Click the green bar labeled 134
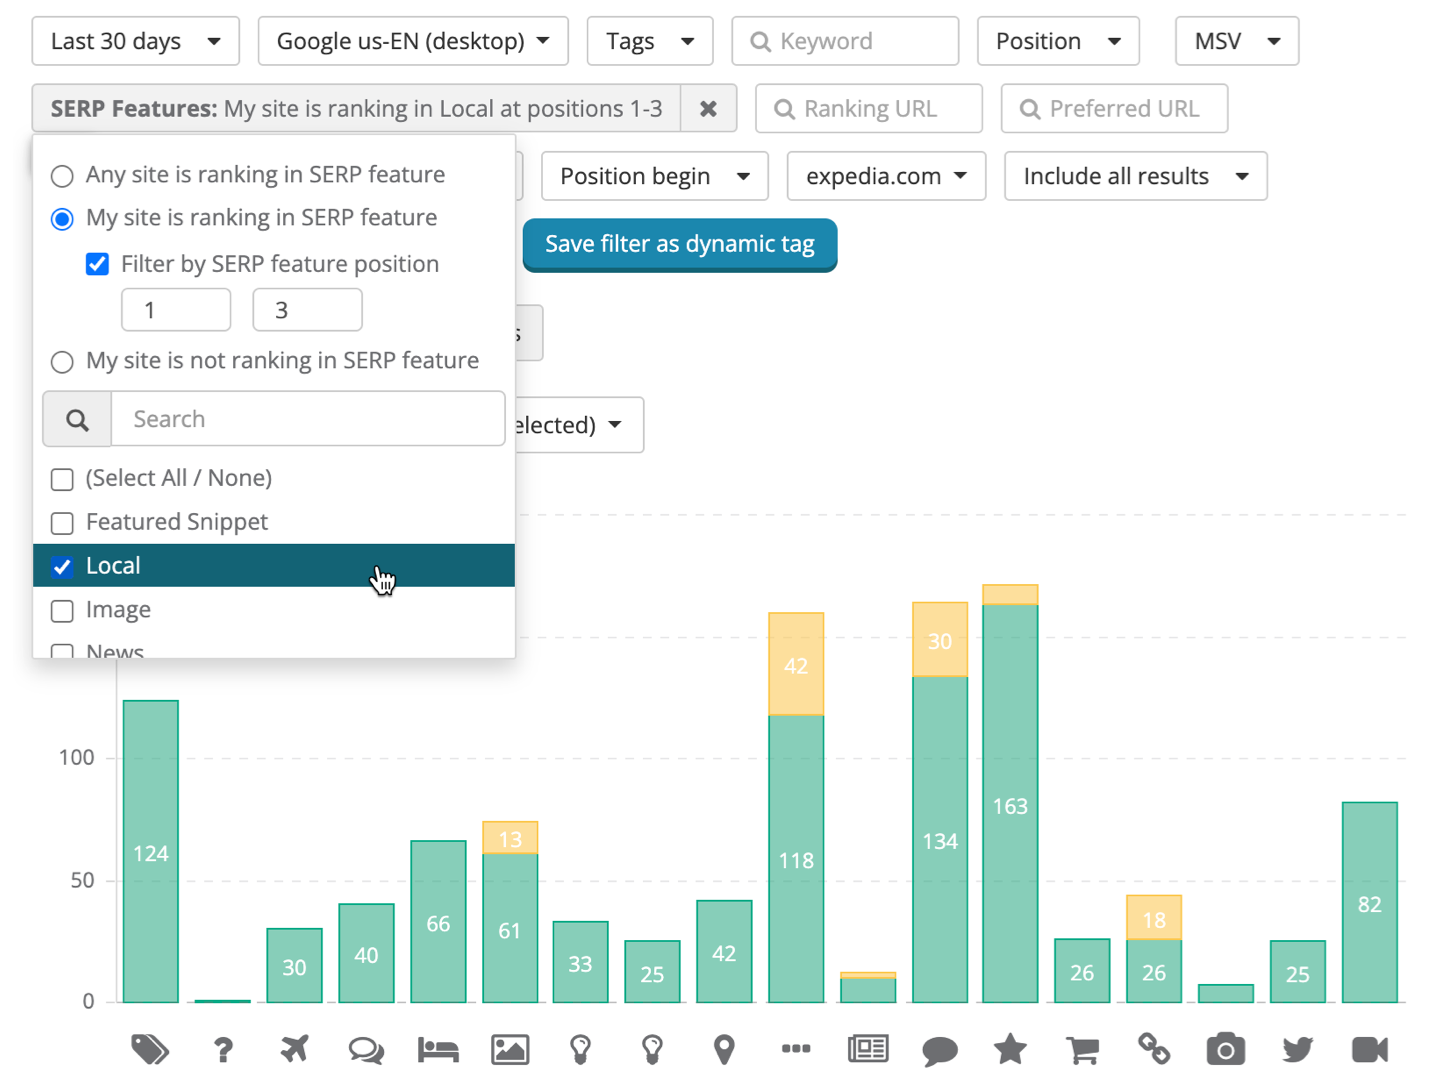The height and width of the screenshot is (1080, 1440). [940, 840]
